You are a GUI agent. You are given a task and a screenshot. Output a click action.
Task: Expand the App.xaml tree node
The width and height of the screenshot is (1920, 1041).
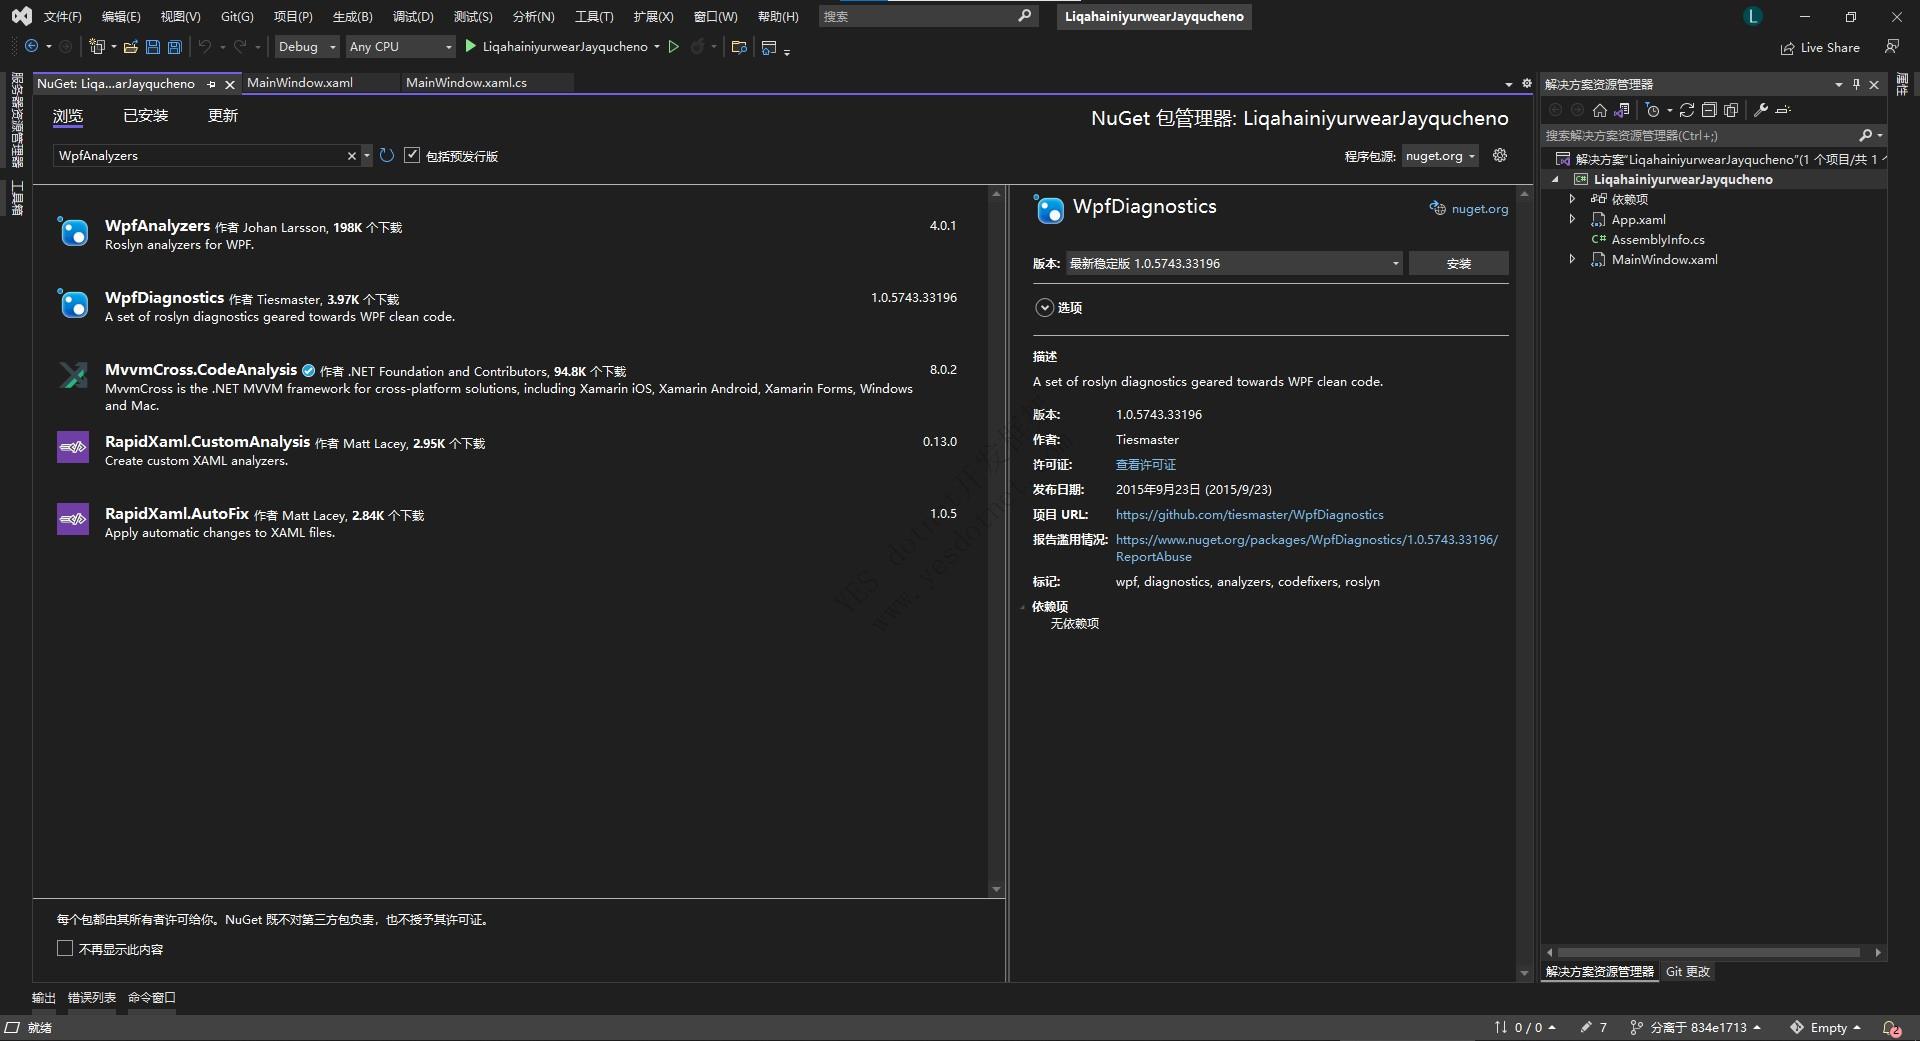(x=1572, y=219)
